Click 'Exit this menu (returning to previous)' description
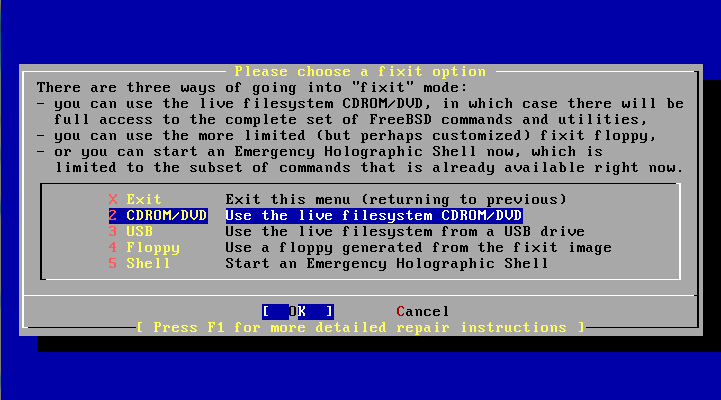721x400 pixels. 396,200
